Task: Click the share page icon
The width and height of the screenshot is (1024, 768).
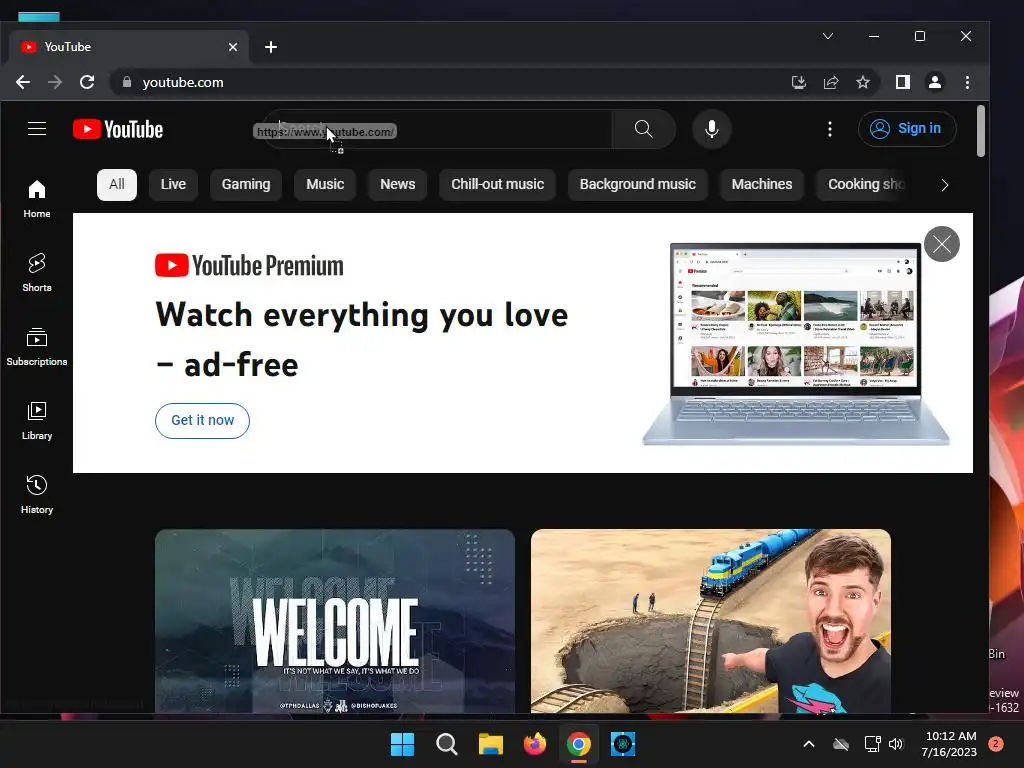Action: click(x=831, y=82)
